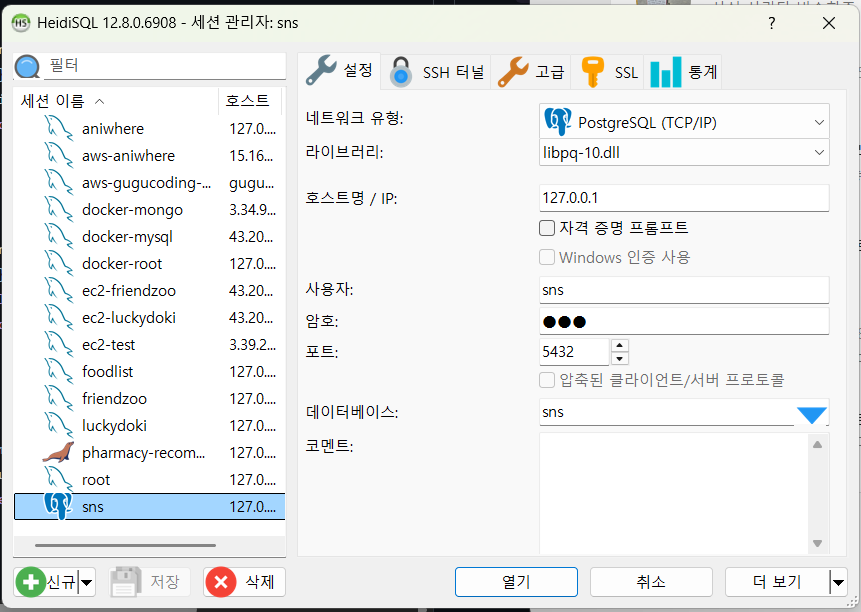Click the Delete button label
This screenshot has height=612, width=861.
[x=260, y=582]
